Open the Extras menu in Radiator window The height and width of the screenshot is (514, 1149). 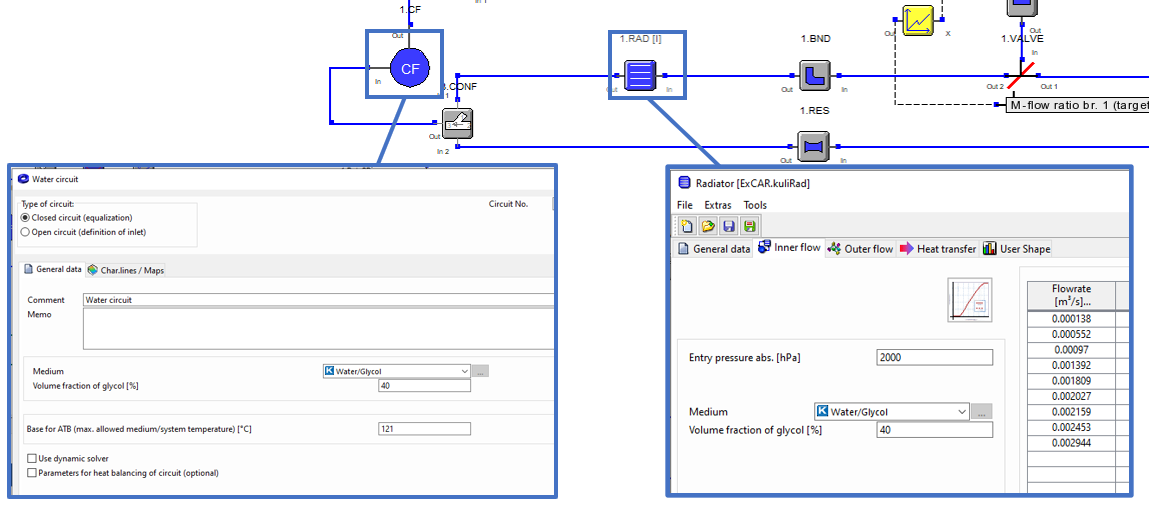click(718, 205)
